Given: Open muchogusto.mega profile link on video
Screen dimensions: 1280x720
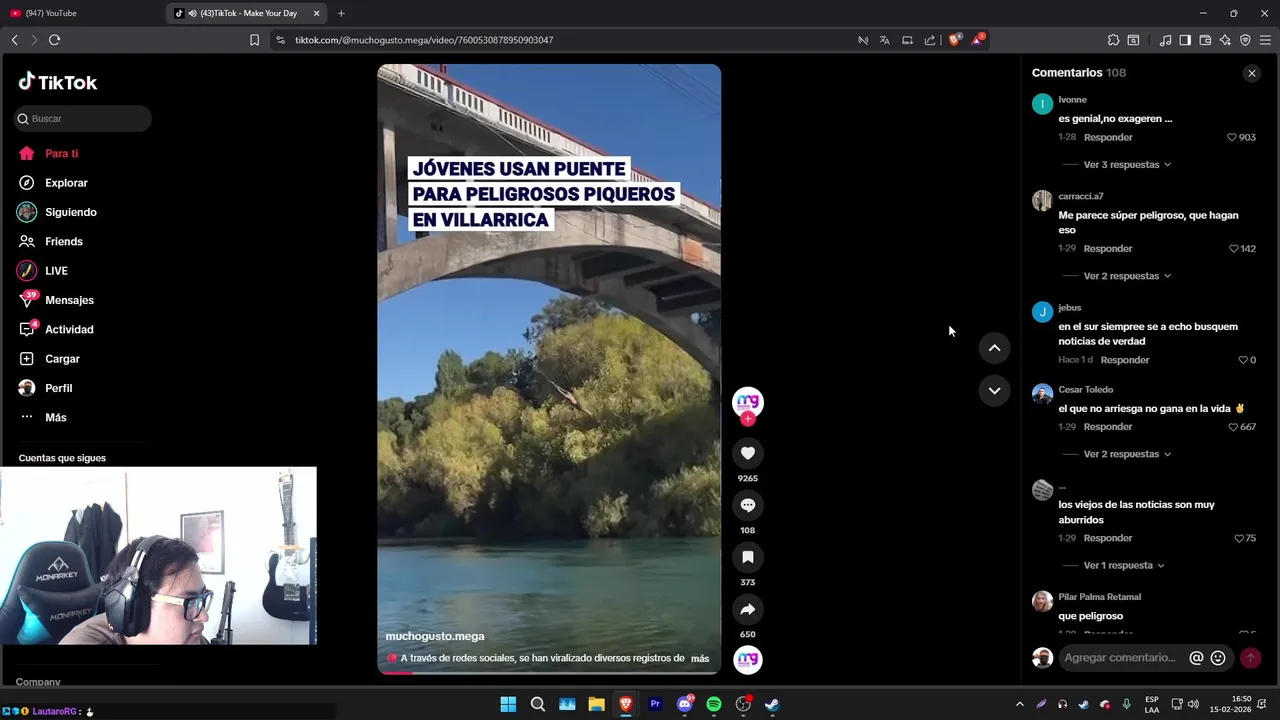Looking at the screenshot, I should pos(435,636).
